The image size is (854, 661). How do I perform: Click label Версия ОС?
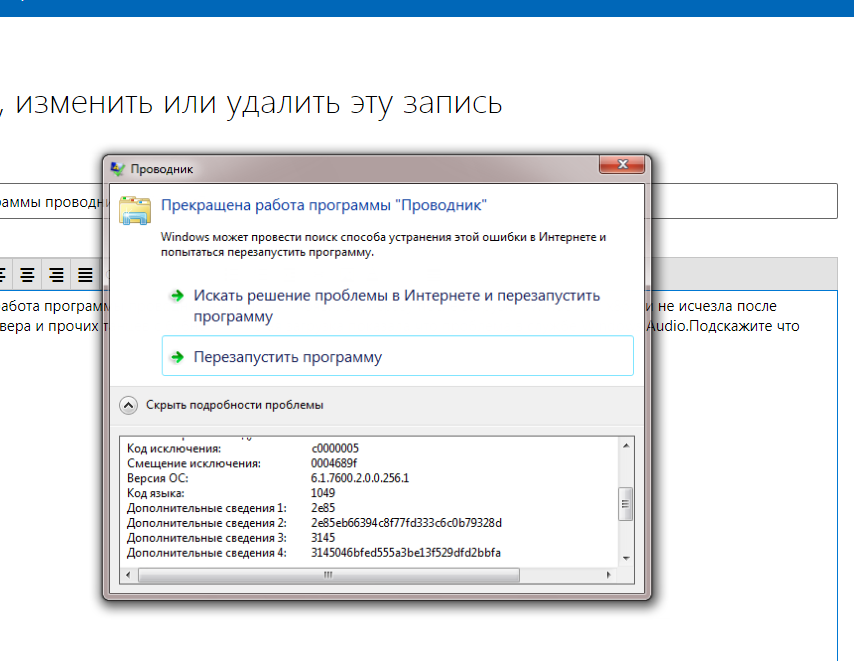point(157,478)
